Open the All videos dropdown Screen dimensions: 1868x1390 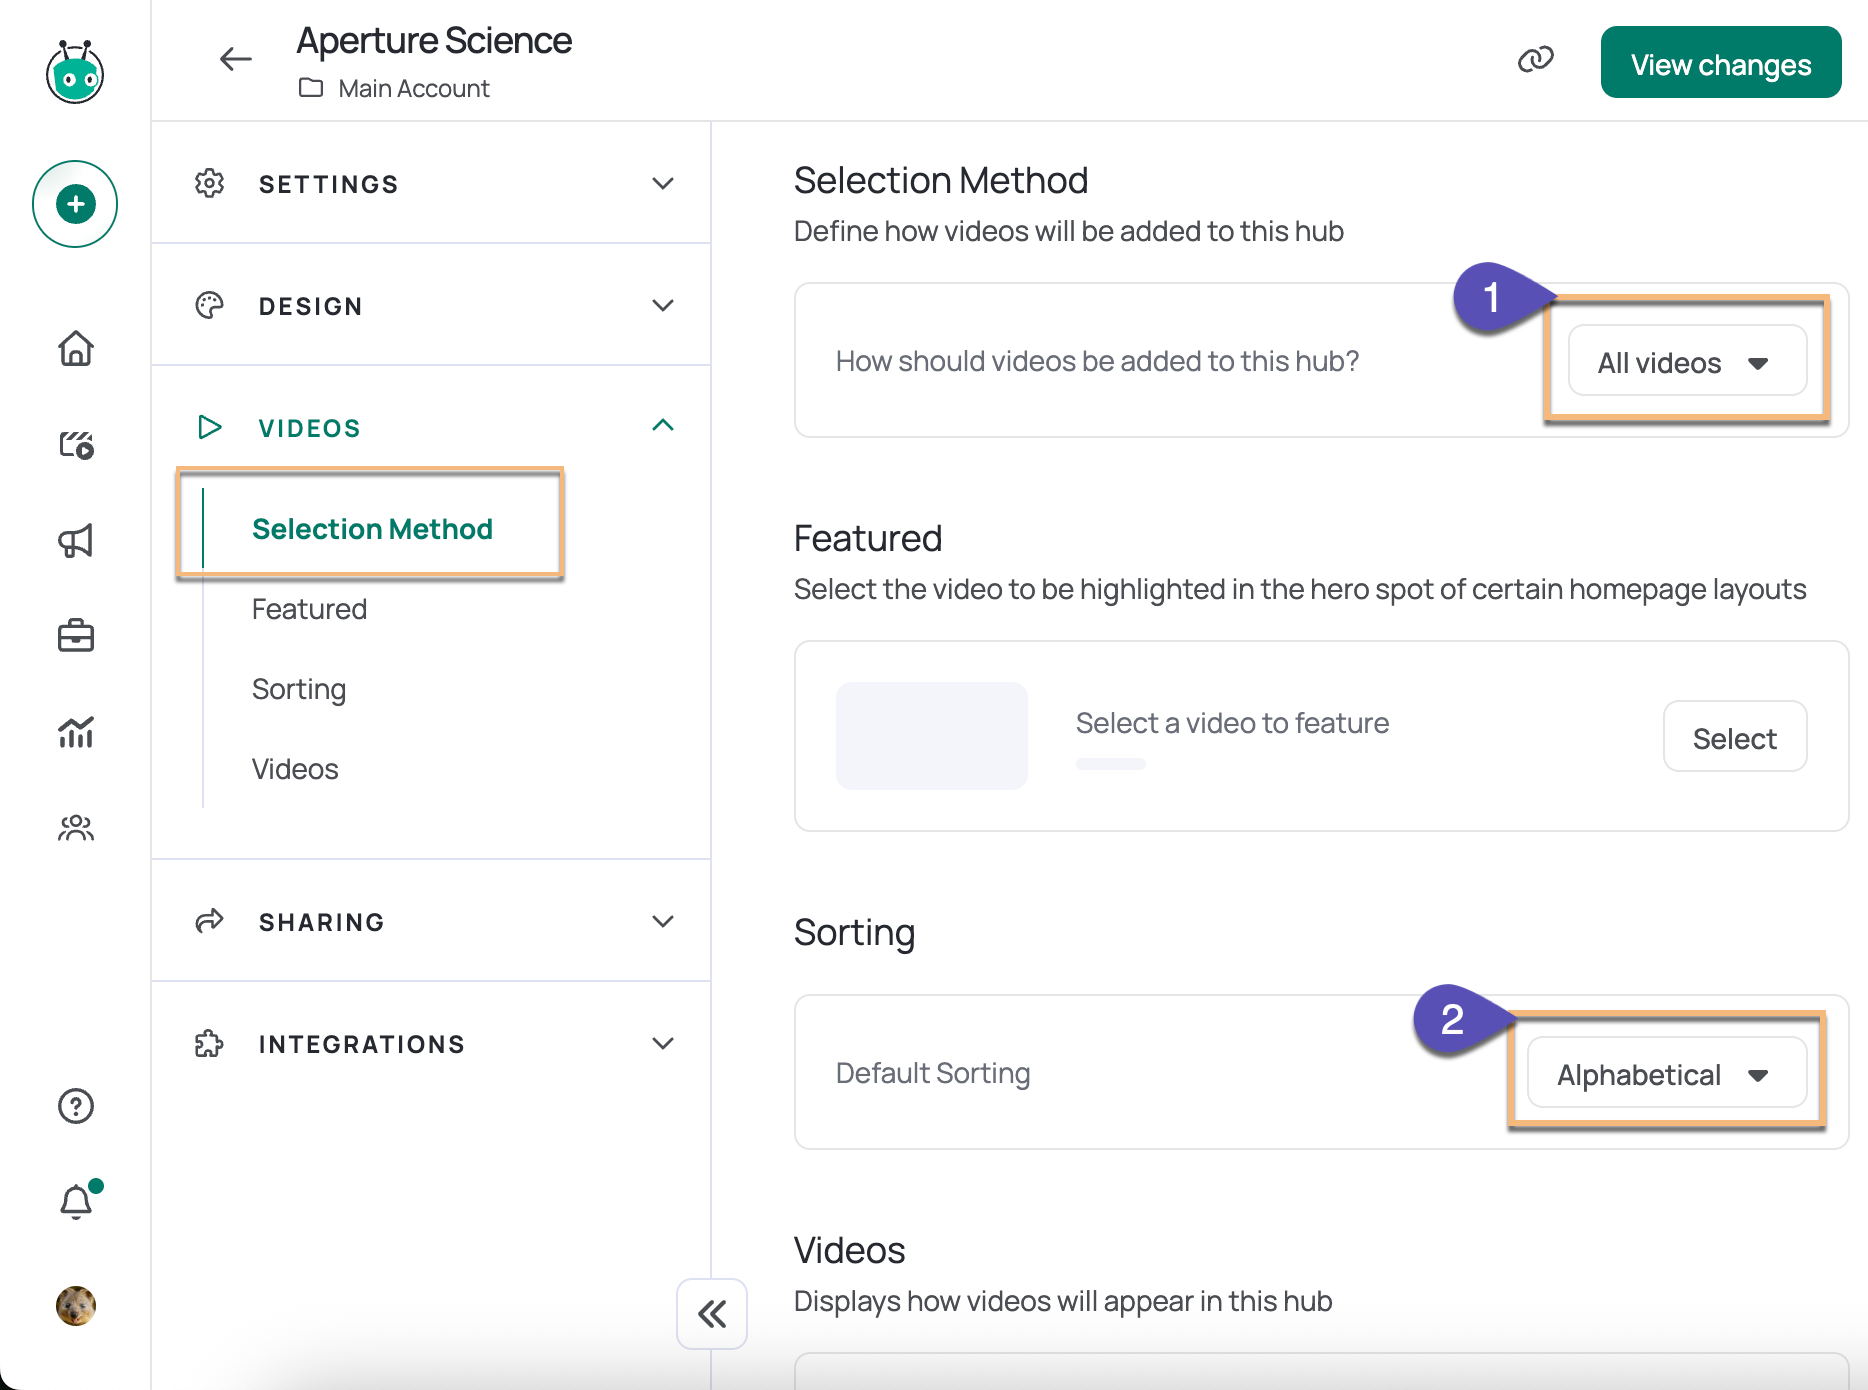pyautogui.click(x=1687, y=362)
